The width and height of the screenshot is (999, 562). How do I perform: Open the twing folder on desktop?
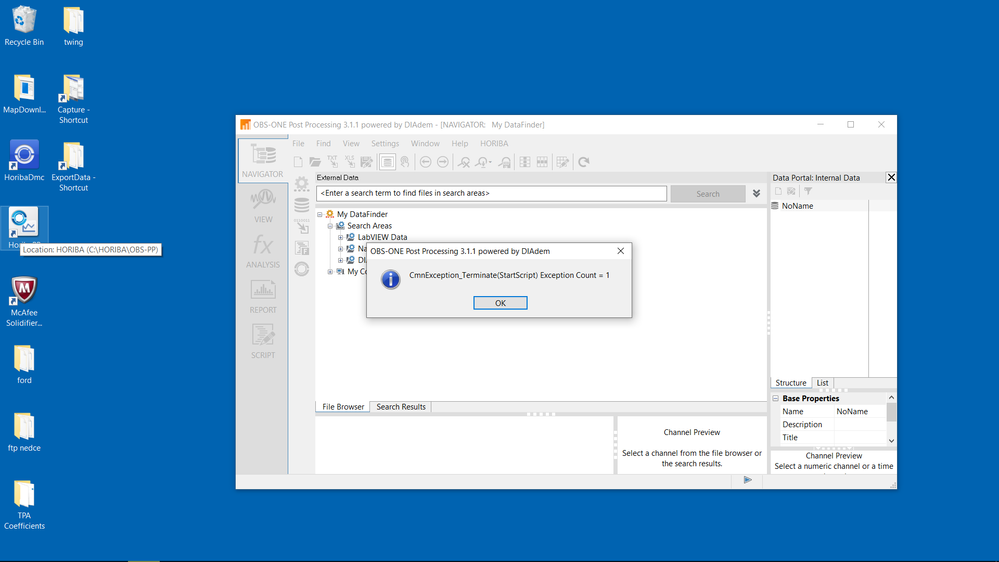click(x=73, y=26)
